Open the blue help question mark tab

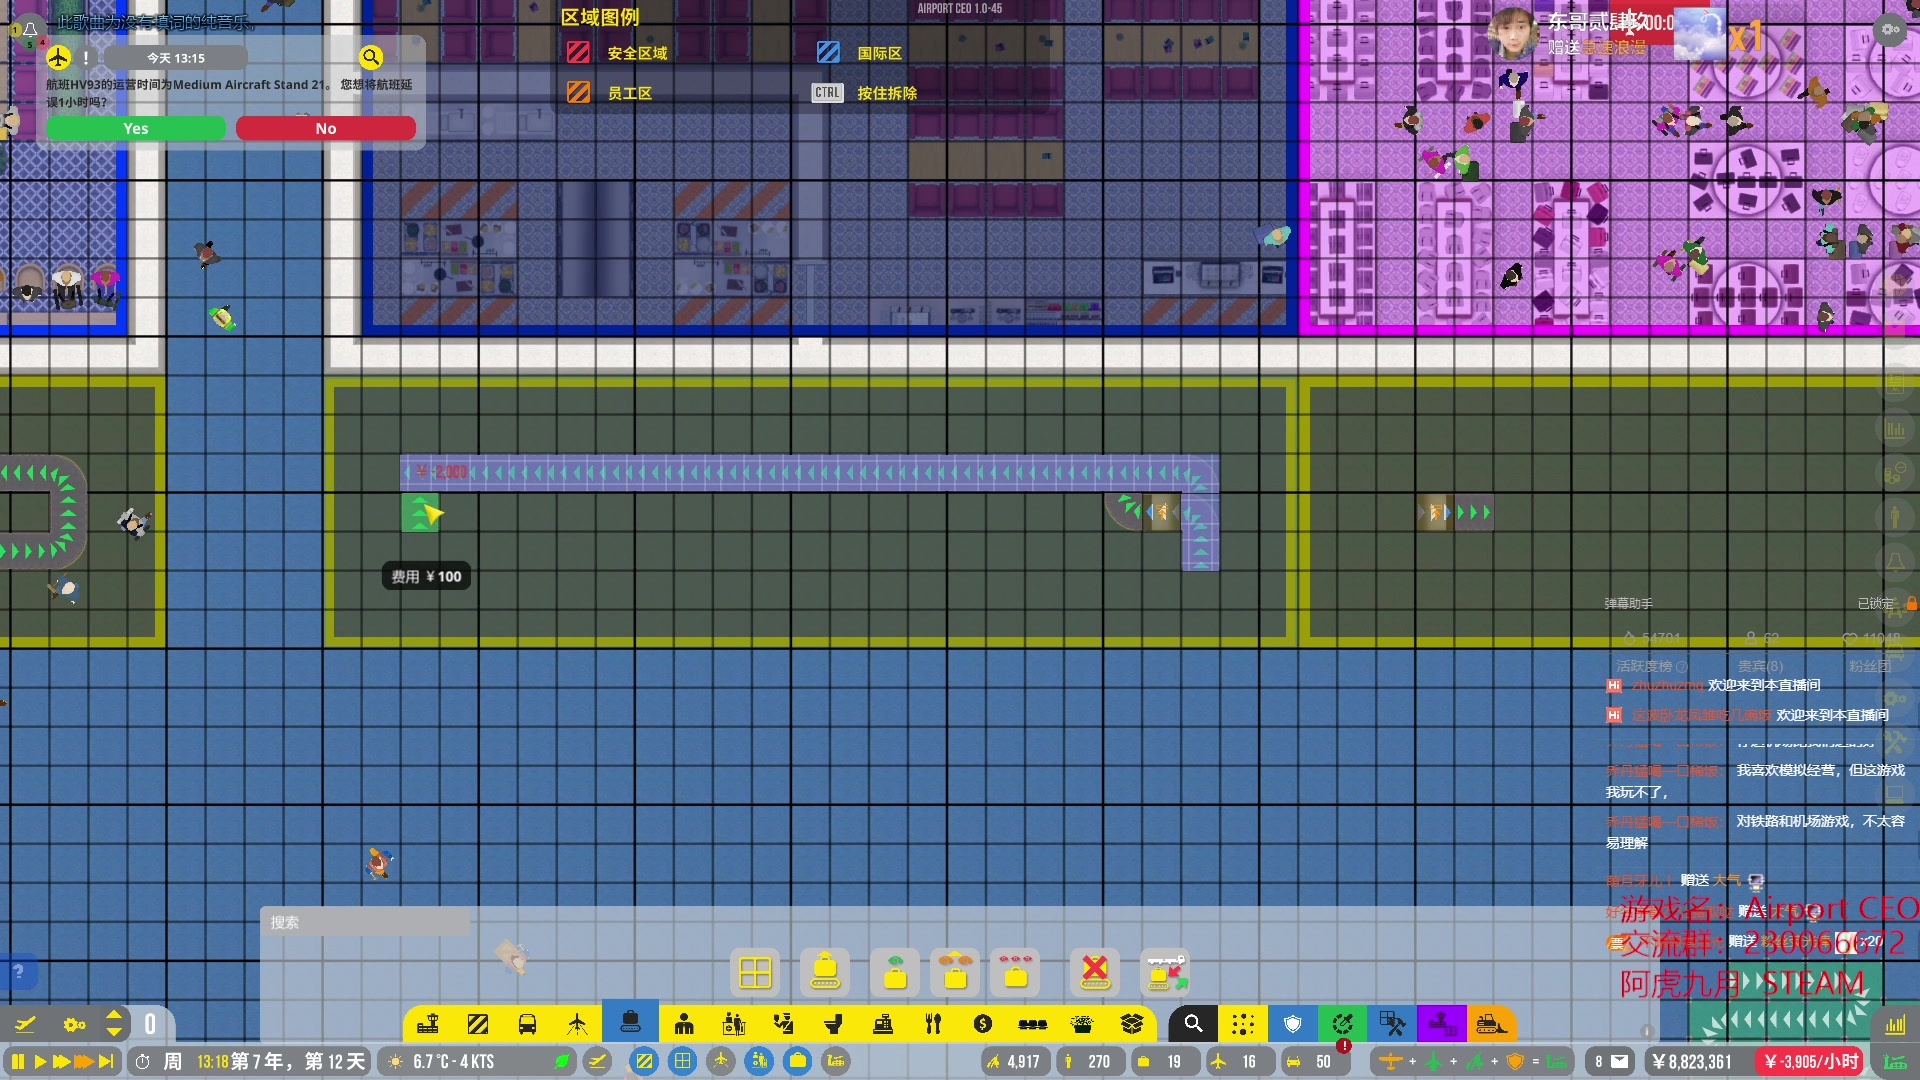click(18, 971)
